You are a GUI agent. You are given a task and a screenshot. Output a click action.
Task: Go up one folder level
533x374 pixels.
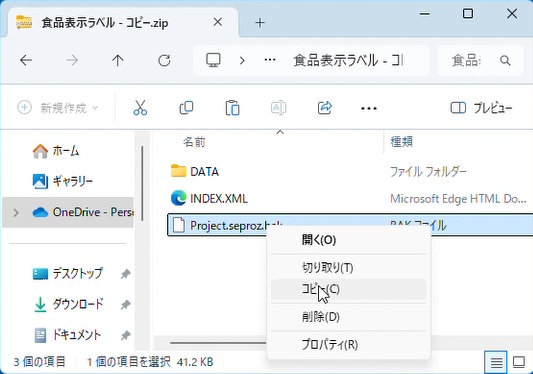click(x=118, y=61)
